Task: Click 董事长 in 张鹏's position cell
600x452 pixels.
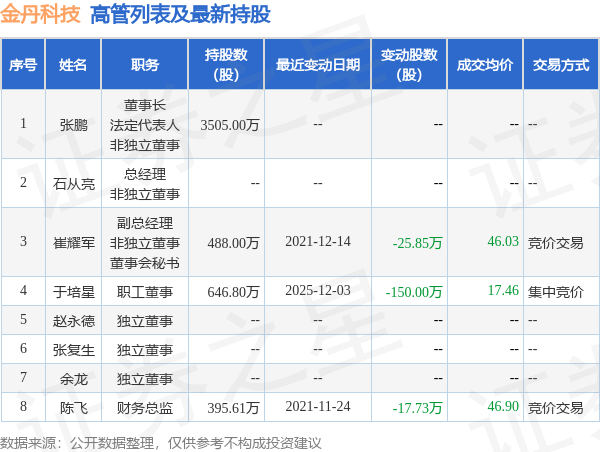Action: coord(145,105)
